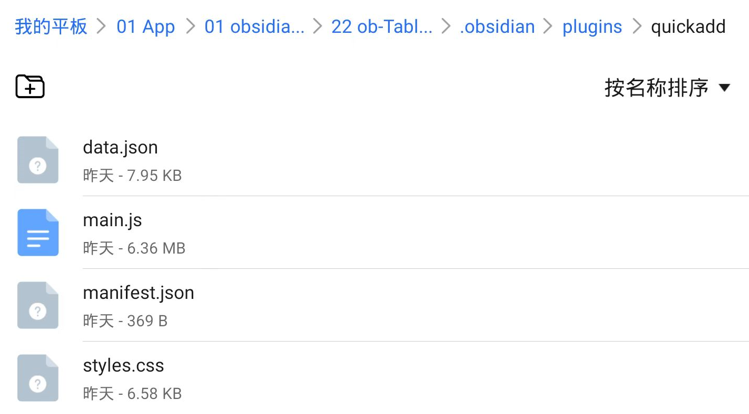Open the main.js file name

pos(112,220)
